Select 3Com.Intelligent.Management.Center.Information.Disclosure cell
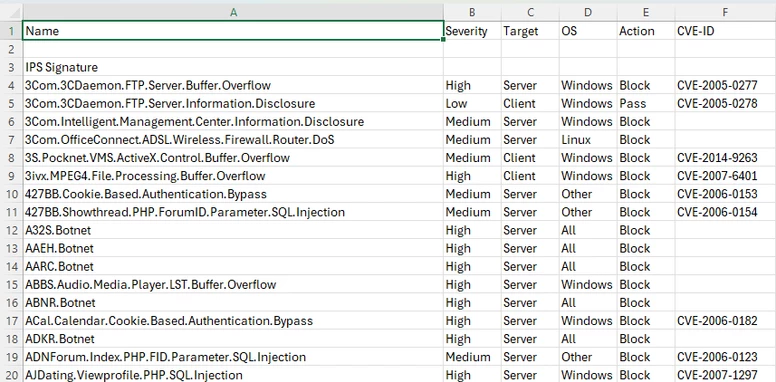The width and height of the screenshot is (776, 382). [233, 121]
